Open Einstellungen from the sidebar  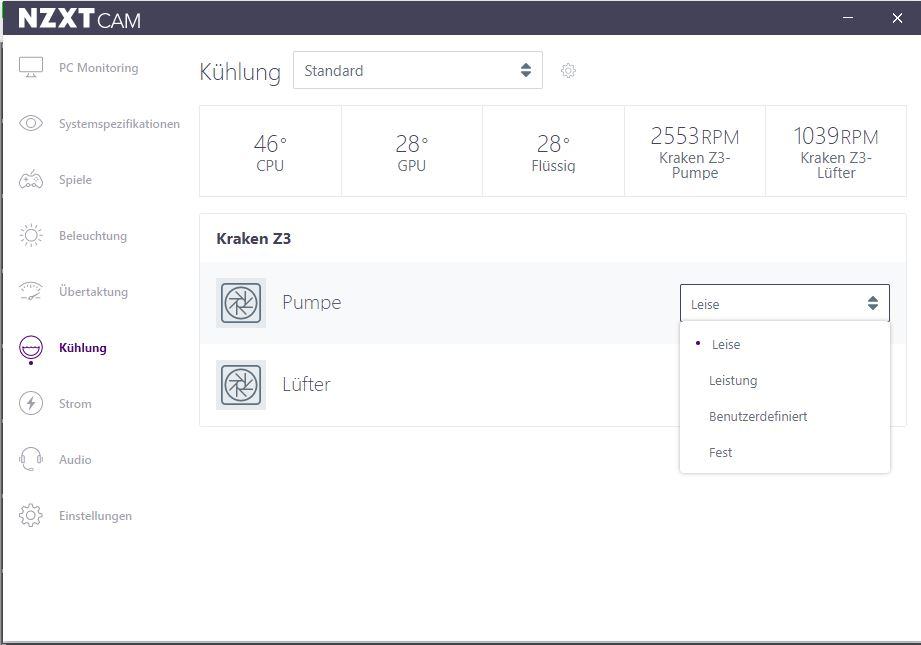pyautogui.click(x=95, y=516)
